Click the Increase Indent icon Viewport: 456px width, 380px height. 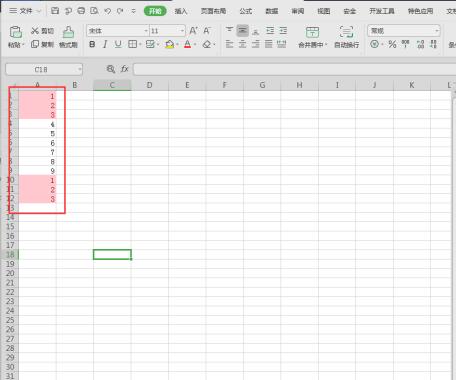click(283, 31)
